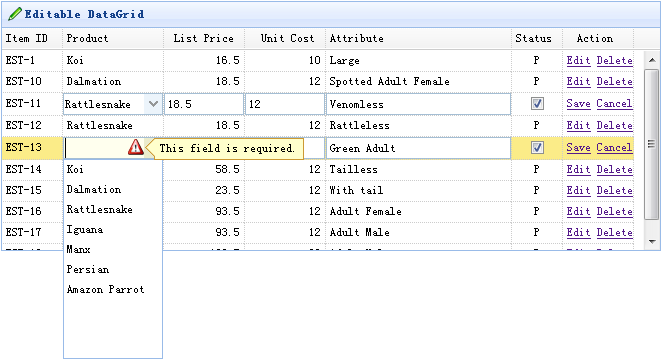This screenshot has height=363, width=663.
Task: Toggle the Status checkbox in EST-13 row
Action: click(537, 148)
